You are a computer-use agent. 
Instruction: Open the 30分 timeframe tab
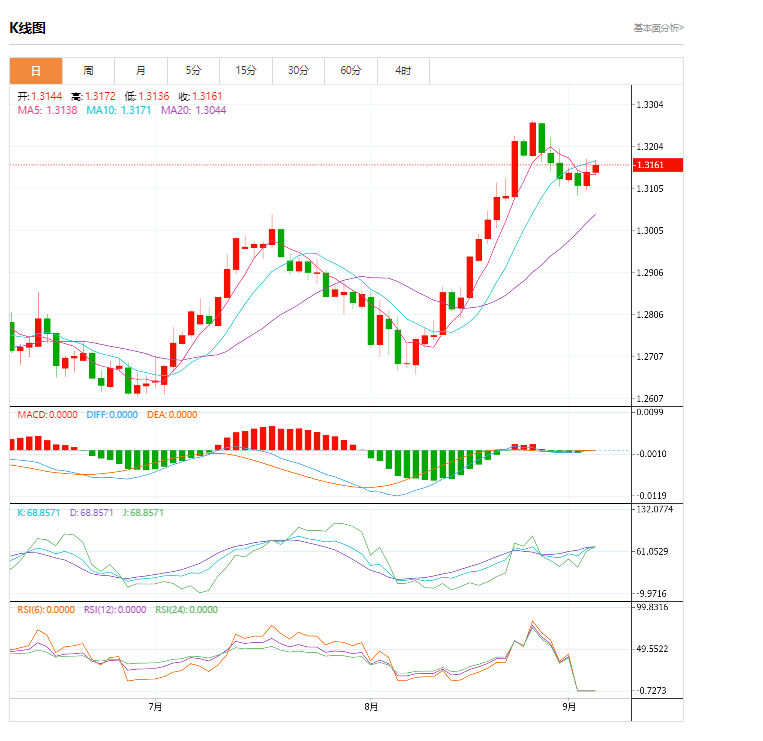(299, 71)
